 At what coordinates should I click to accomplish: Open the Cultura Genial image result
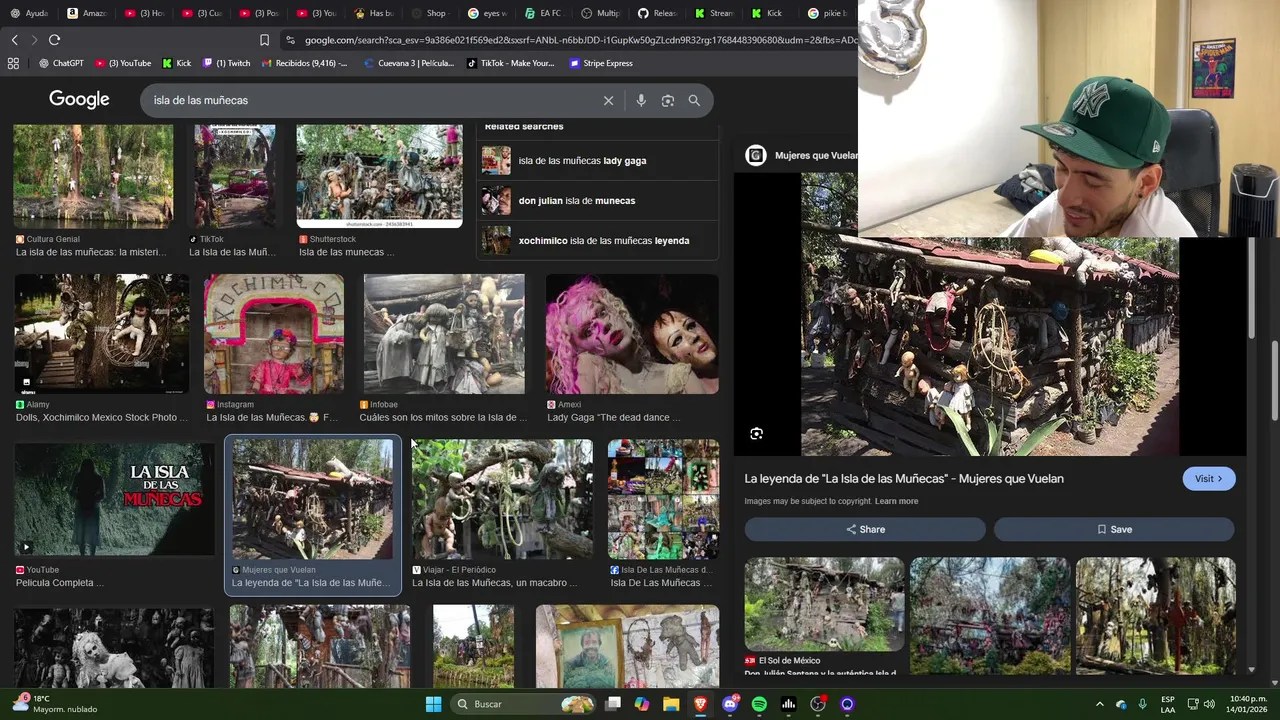pos(93,177)
